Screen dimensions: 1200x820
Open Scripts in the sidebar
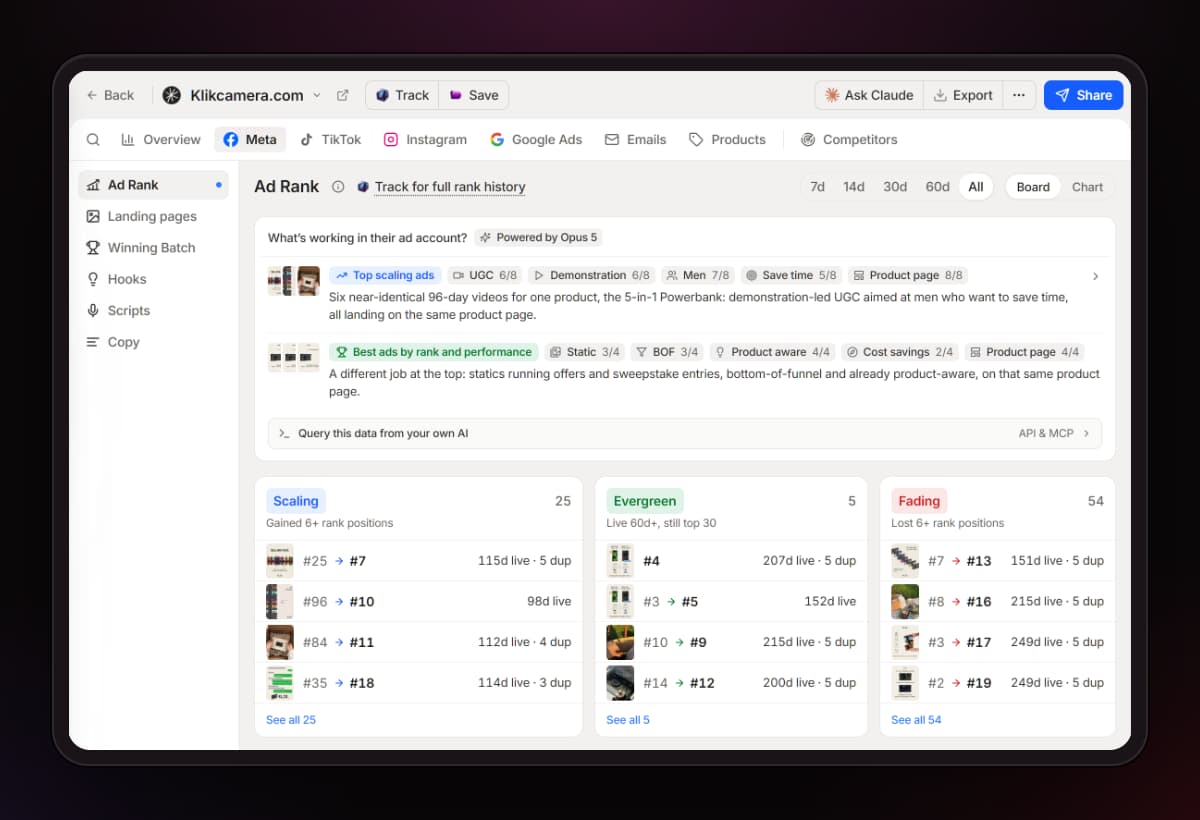tap(153, 311)
